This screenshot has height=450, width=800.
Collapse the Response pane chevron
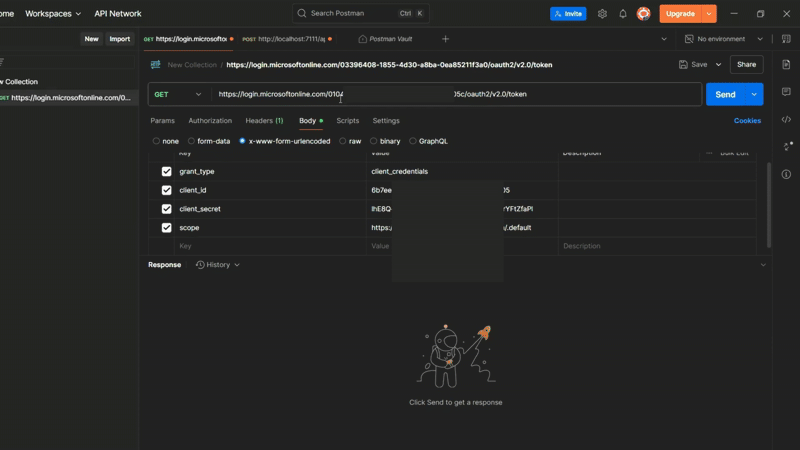pos(763,265)
